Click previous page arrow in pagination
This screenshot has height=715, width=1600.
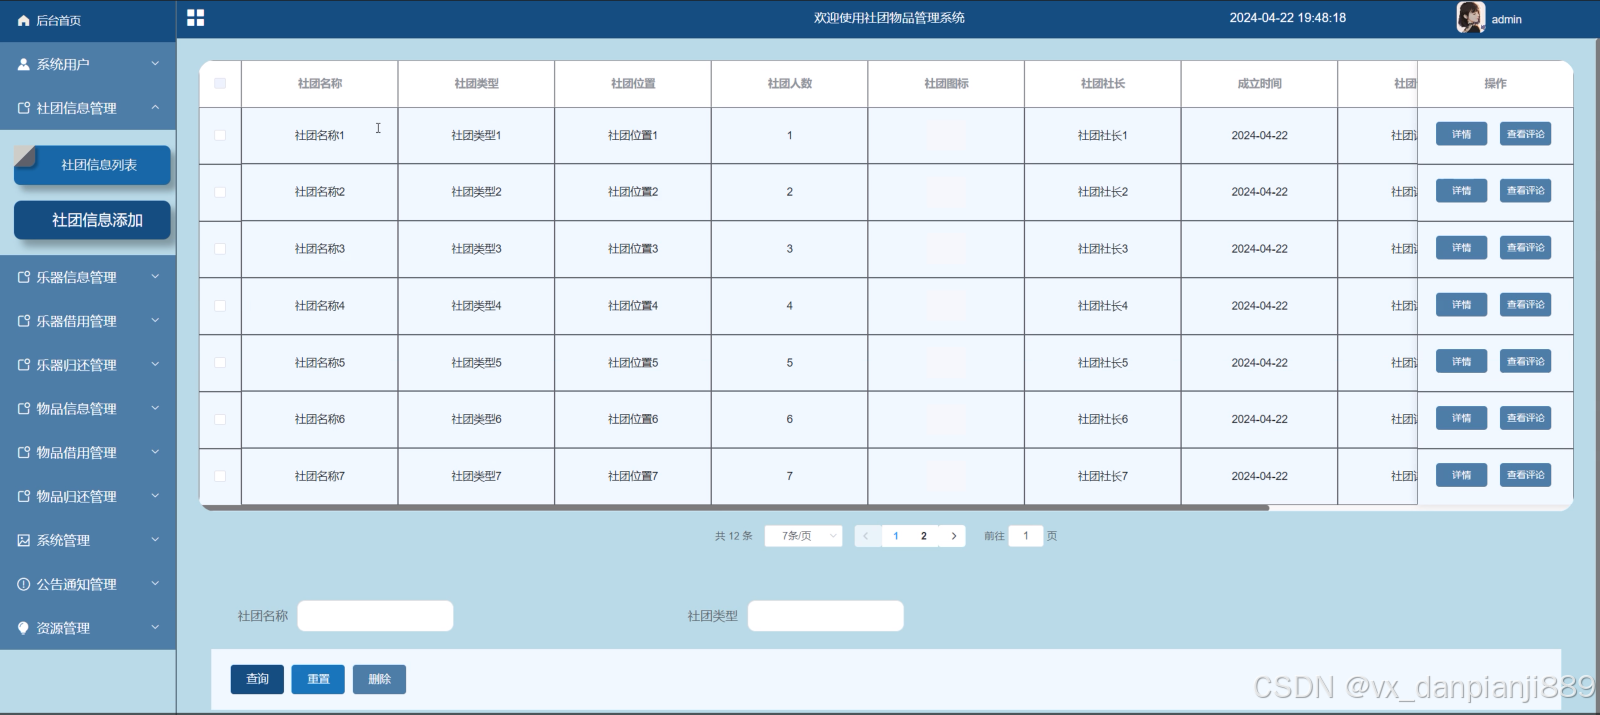tap(866, 536)
